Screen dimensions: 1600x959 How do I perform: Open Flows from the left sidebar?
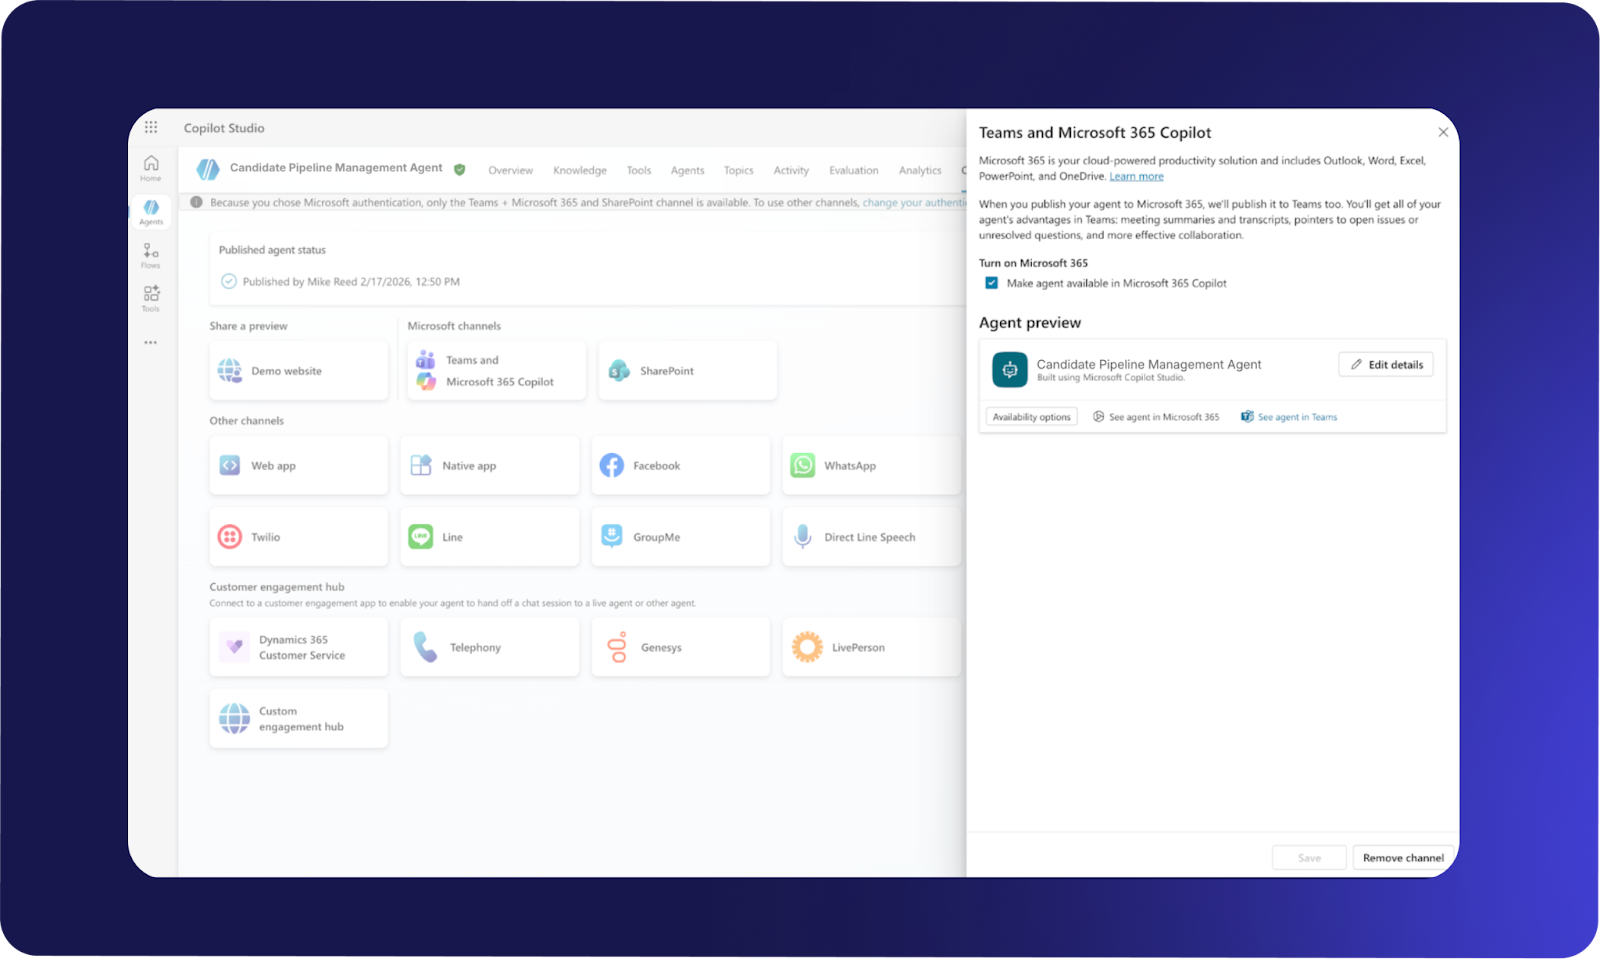click(x=151, y=255)
